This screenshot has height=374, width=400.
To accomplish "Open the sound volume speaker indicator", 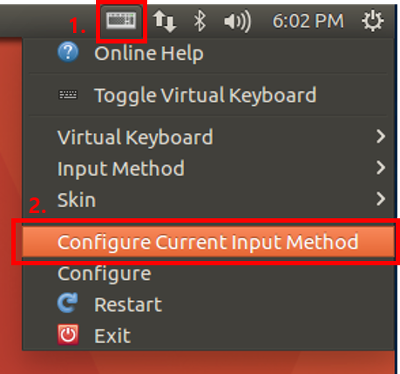I will (x=237, y=22).
